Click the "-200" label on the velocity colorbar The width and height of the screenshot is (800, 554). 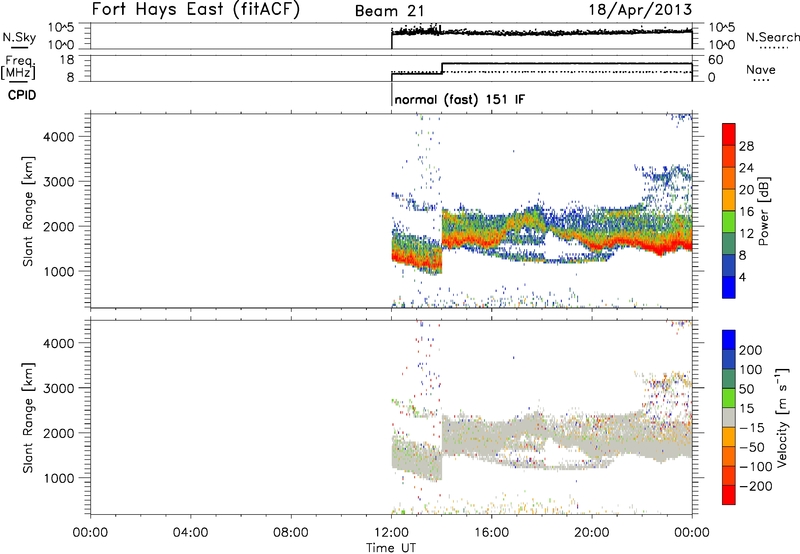(x=756, y=487)
